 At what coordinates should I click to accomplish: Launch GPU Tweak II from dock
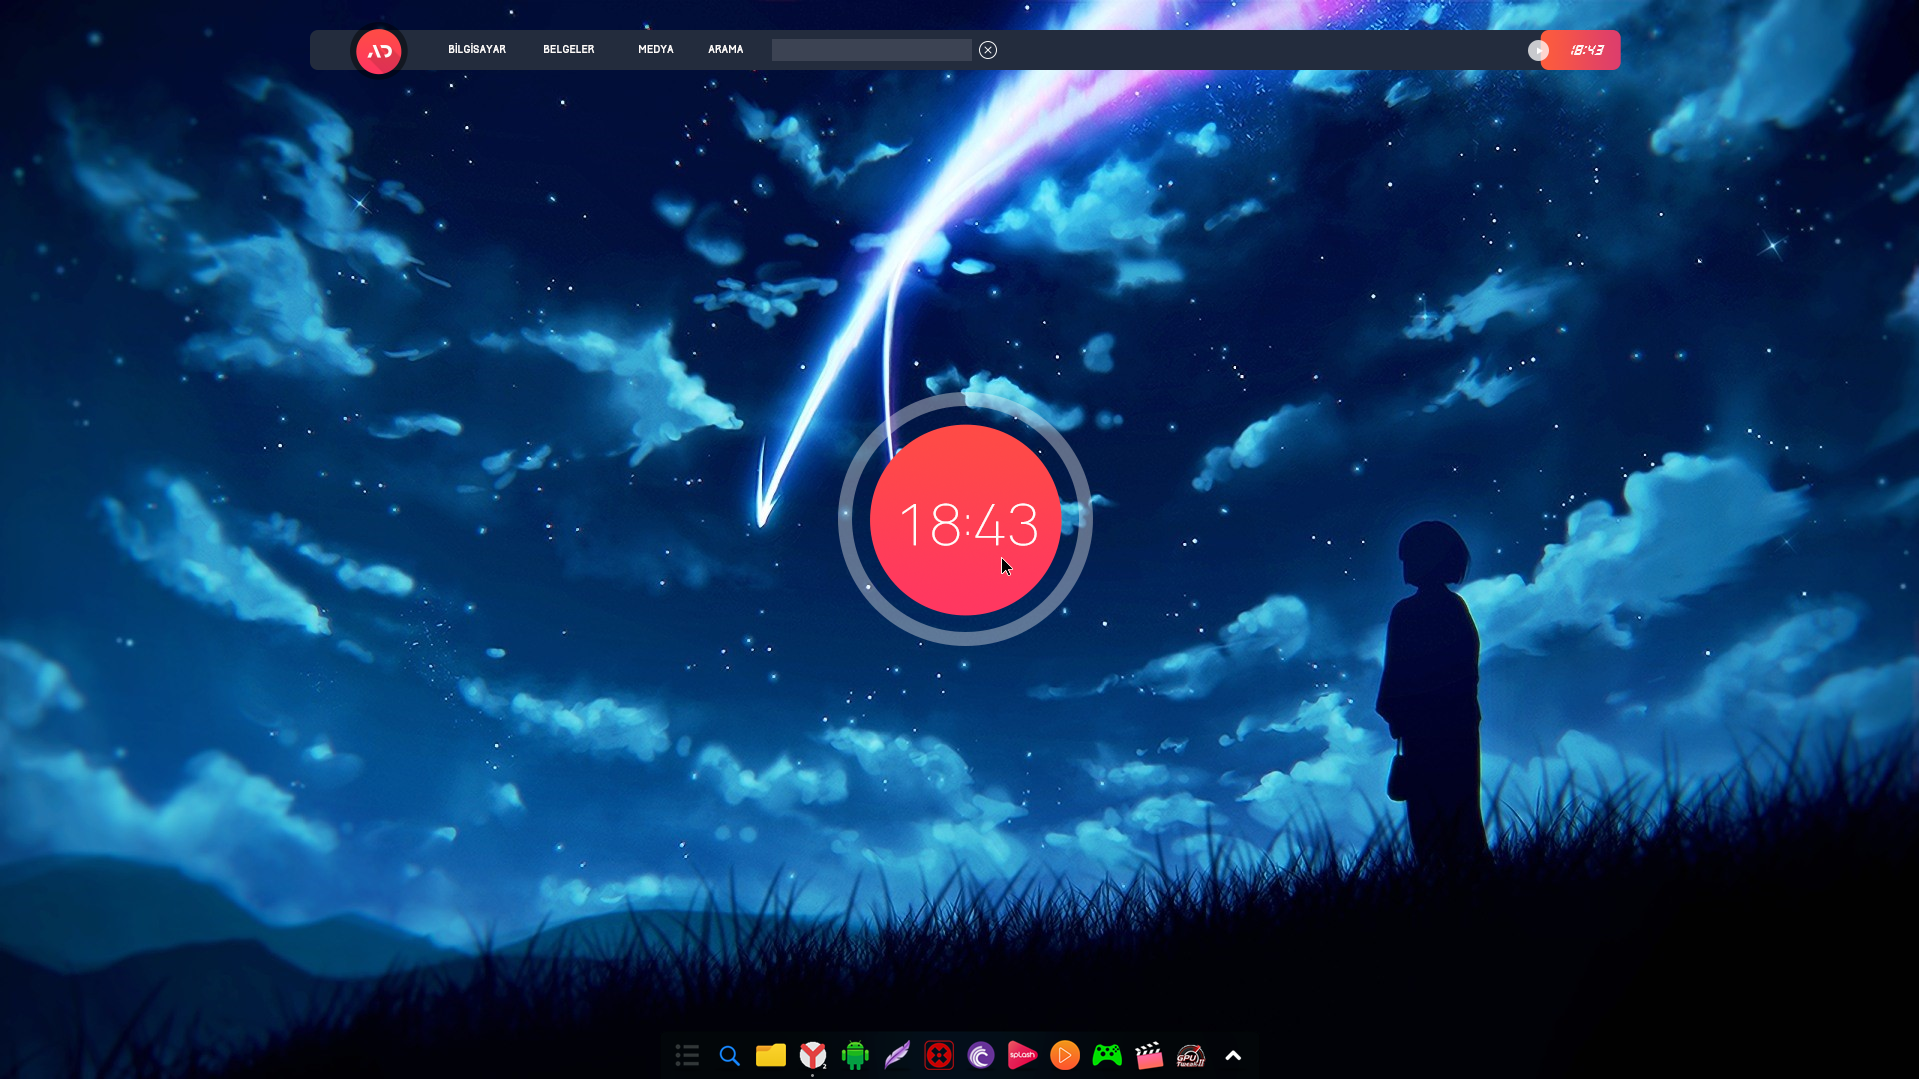[1191, 1055]
